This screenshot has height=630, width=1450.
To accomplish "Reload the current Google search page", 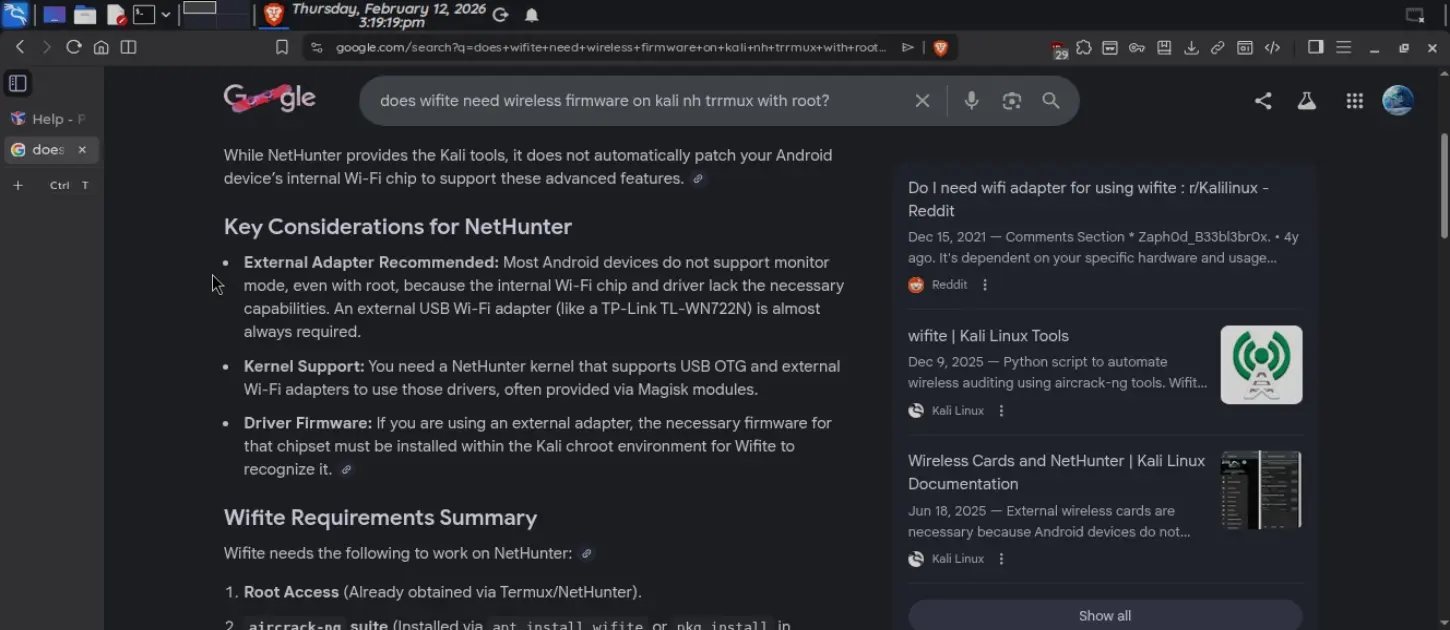I will point(73,47).
